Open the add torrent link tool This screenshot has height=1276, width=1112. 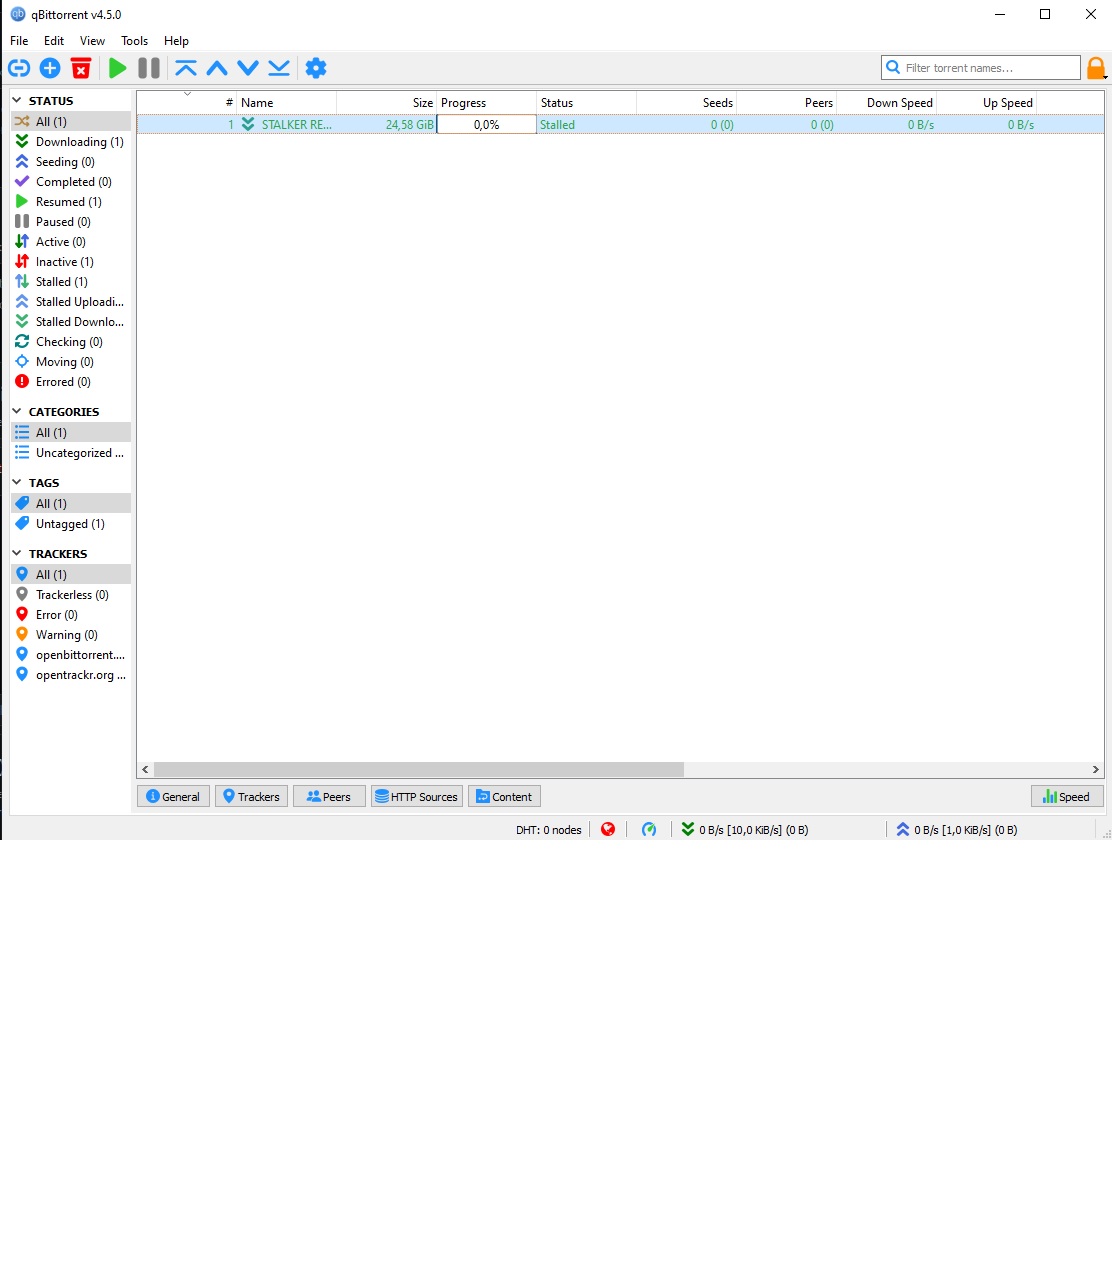pyautogui.click(x=18, y=68)
